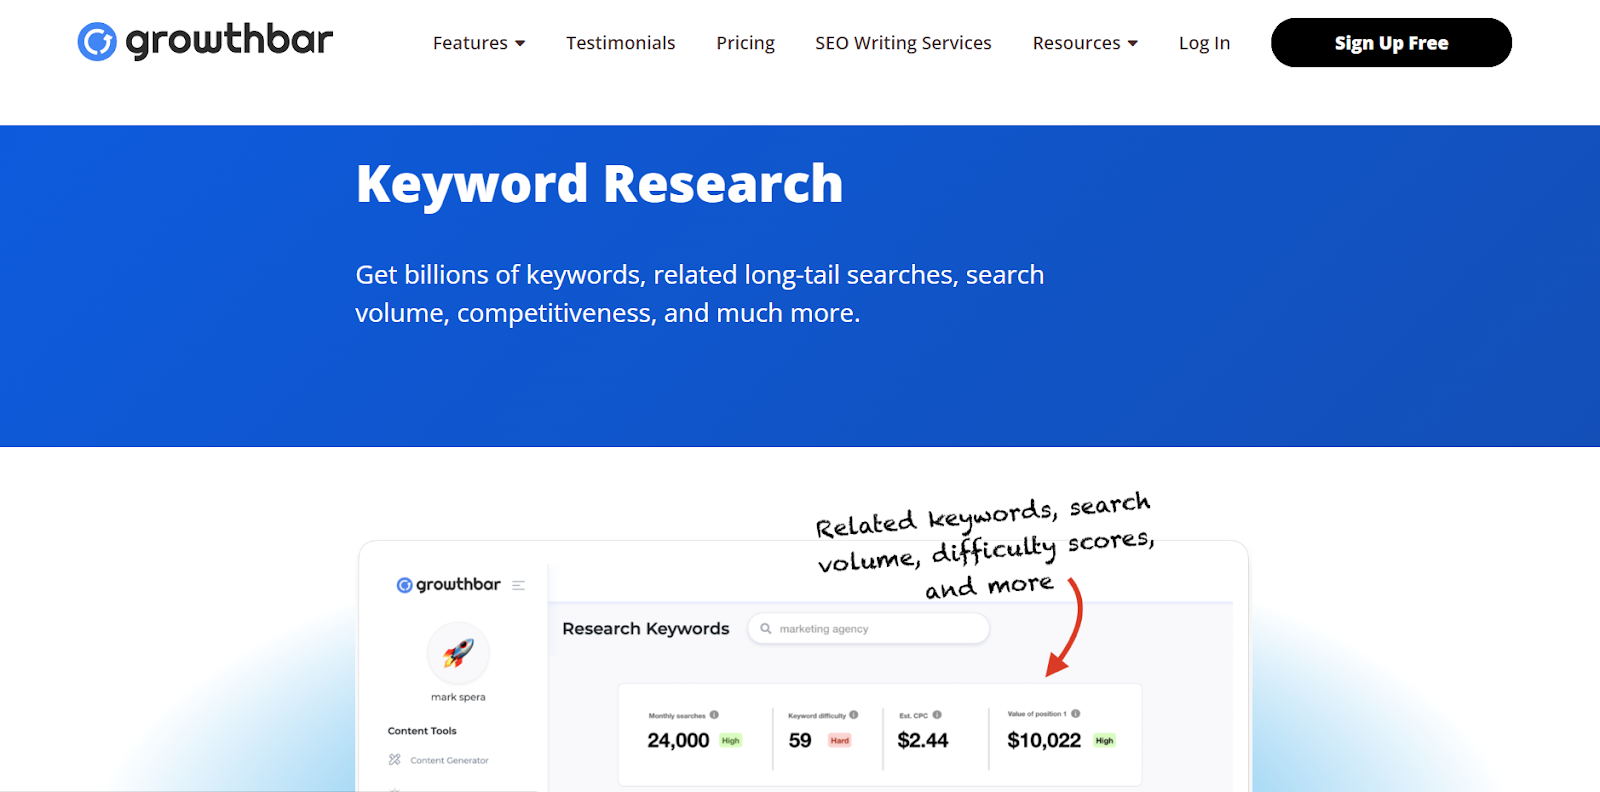Click the 'marketing agency' search field
The height and width of the screenshot is (792, 1600).
click(868, 629)
